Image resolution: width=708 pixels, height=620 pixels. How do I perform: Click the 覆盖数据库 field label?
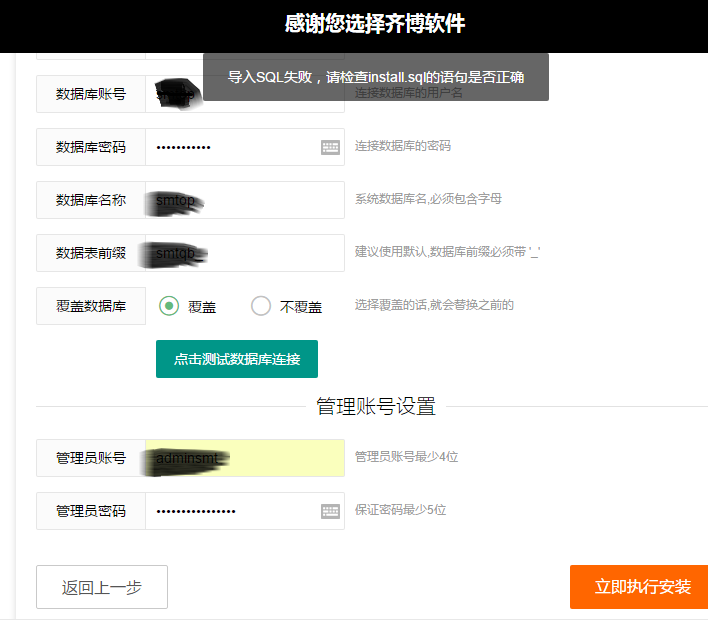[91, 306]
